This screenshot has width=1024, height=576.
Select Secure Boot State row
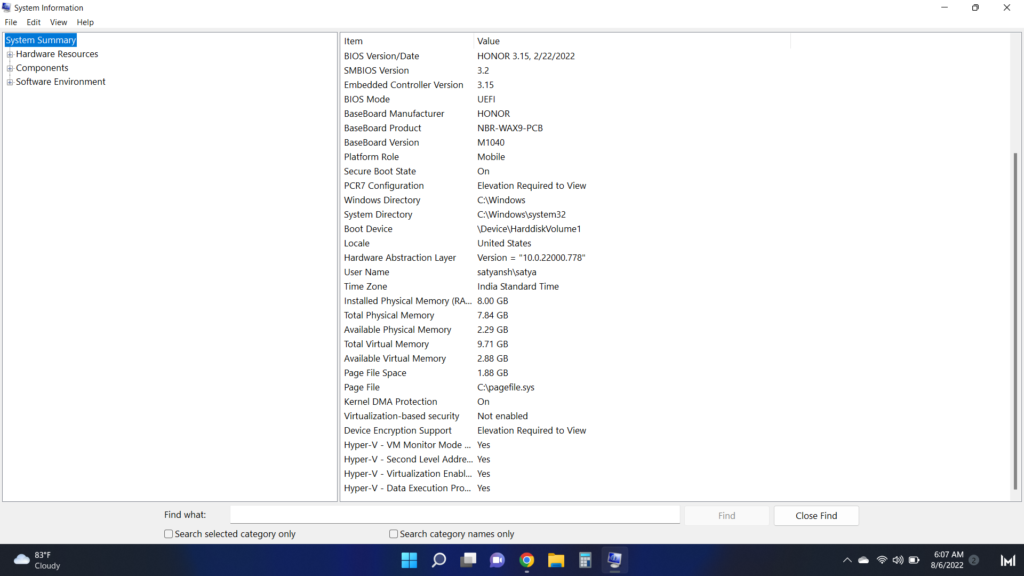(566, 171)
